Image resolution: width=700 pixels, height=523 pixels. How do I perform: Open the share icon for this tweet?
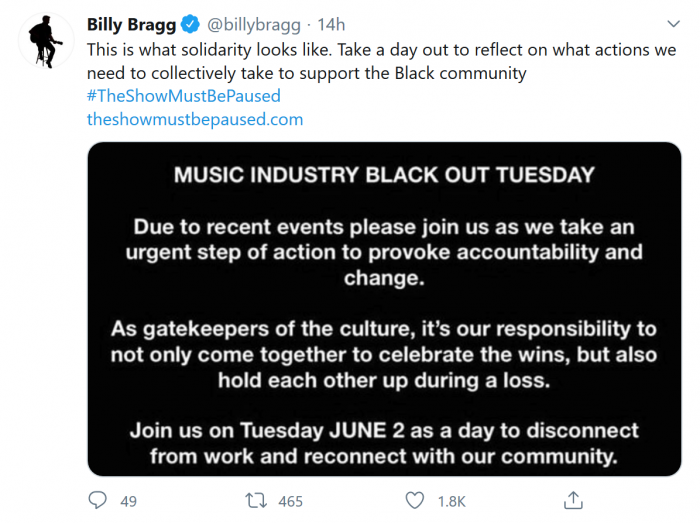[x=573, y=500]
